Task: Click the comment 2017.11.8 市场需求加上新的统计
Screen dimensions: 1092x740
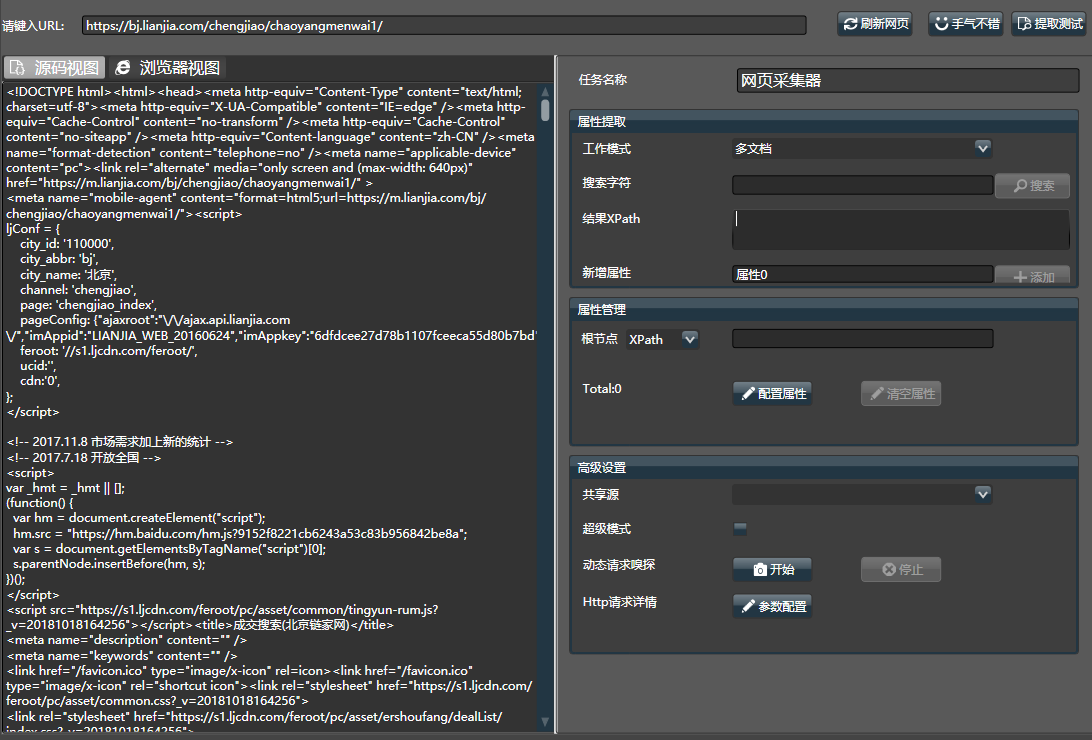Action: [119, 442]
